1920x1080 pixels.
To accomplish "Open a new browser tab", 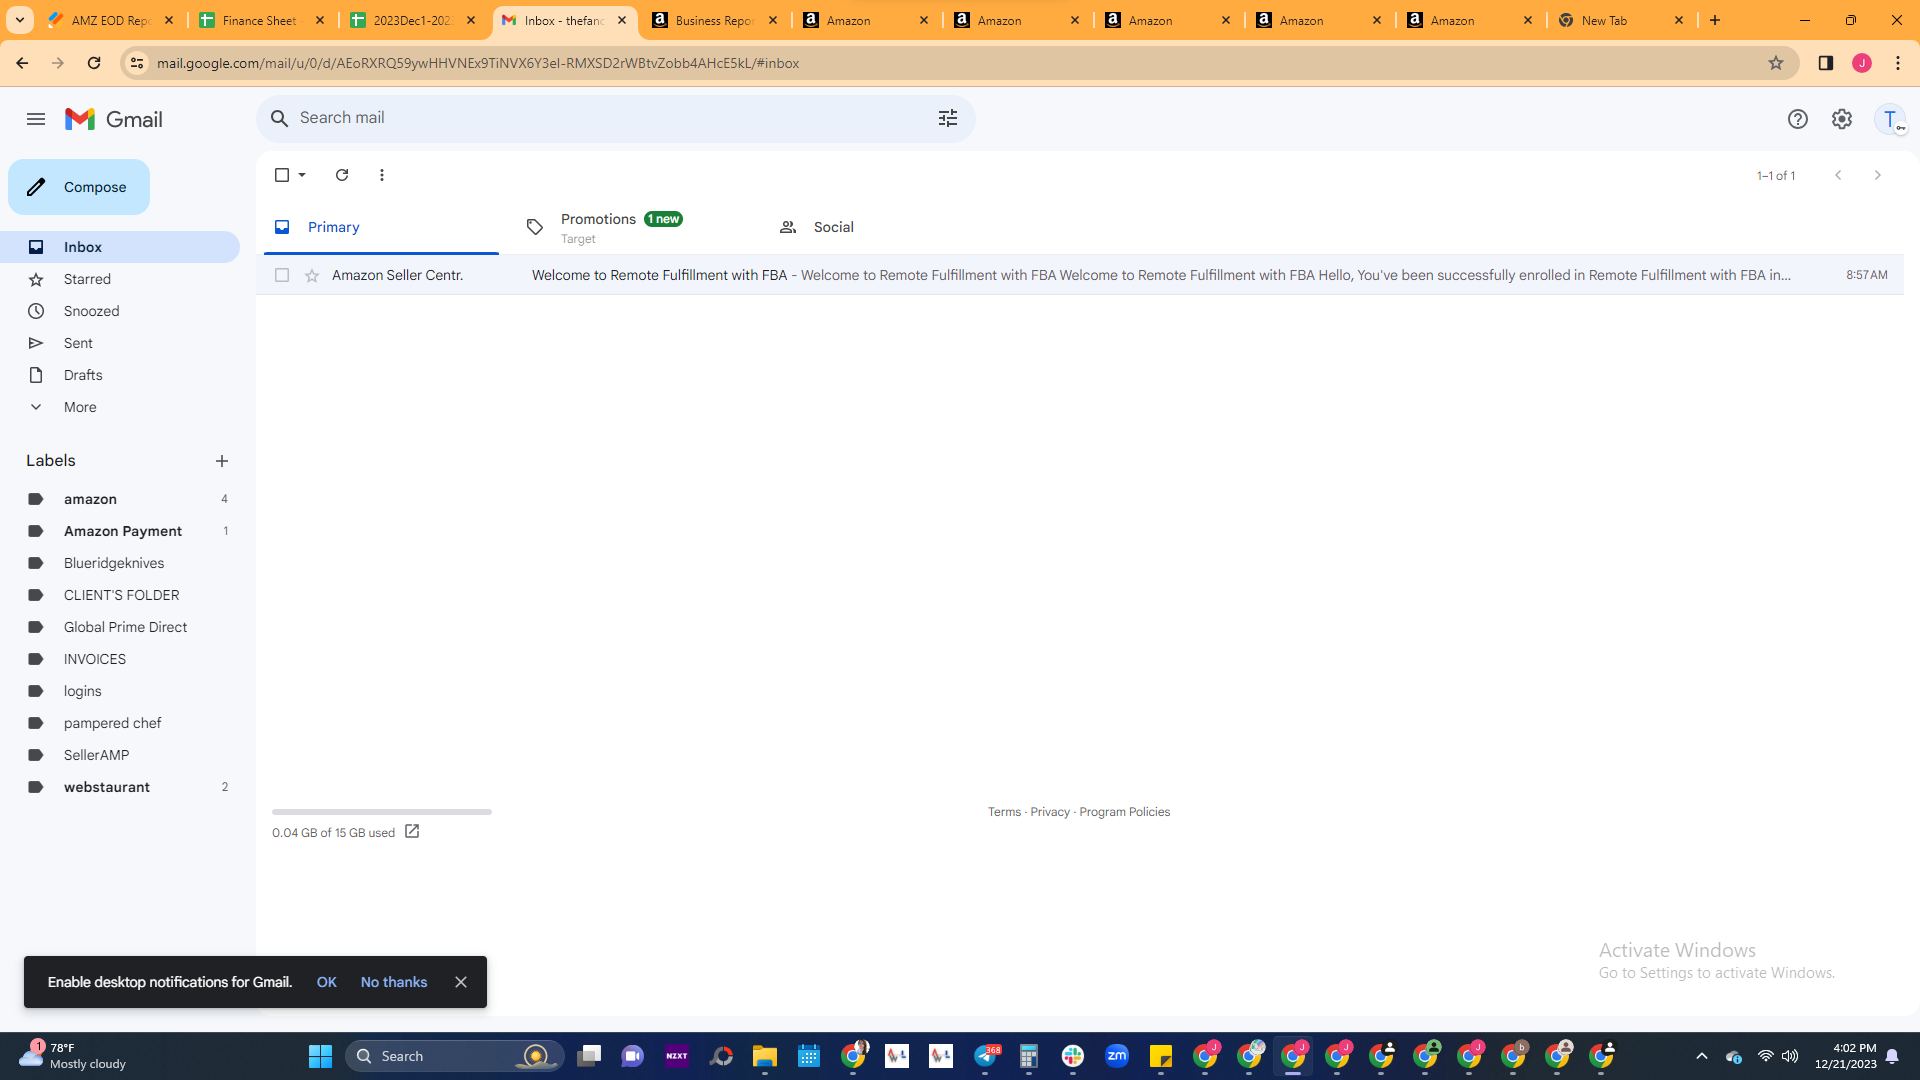I will pos(1715,20).
